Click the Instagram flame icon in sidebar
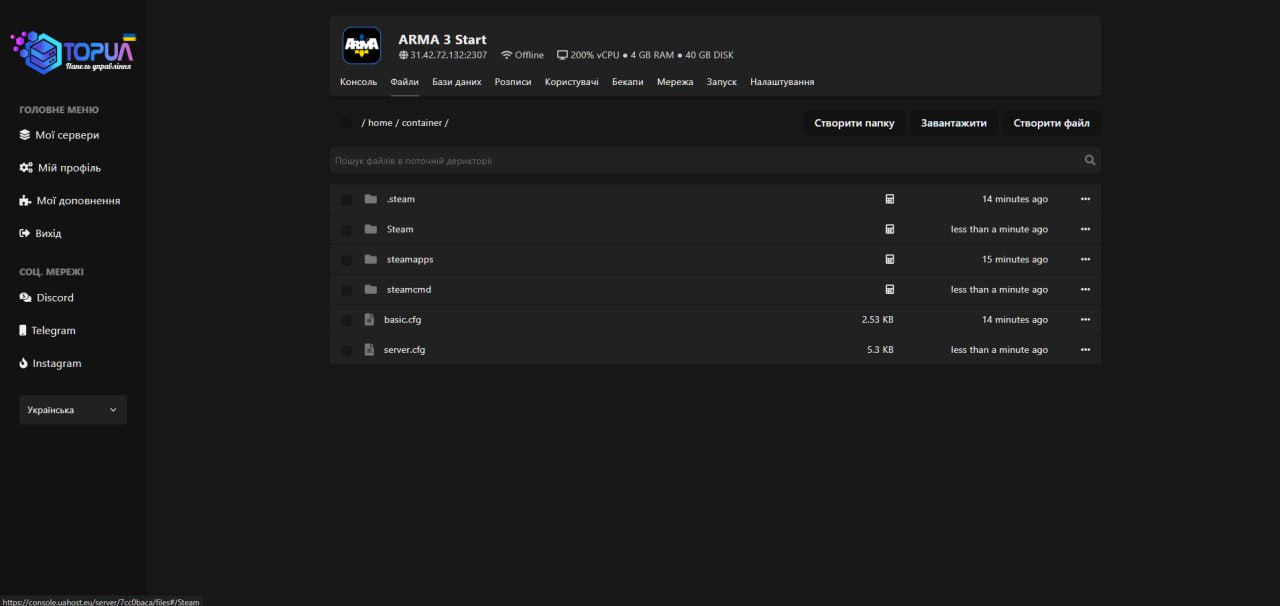Image resolution: width=1280 pixels, height=606 pixels. [24, 364]
